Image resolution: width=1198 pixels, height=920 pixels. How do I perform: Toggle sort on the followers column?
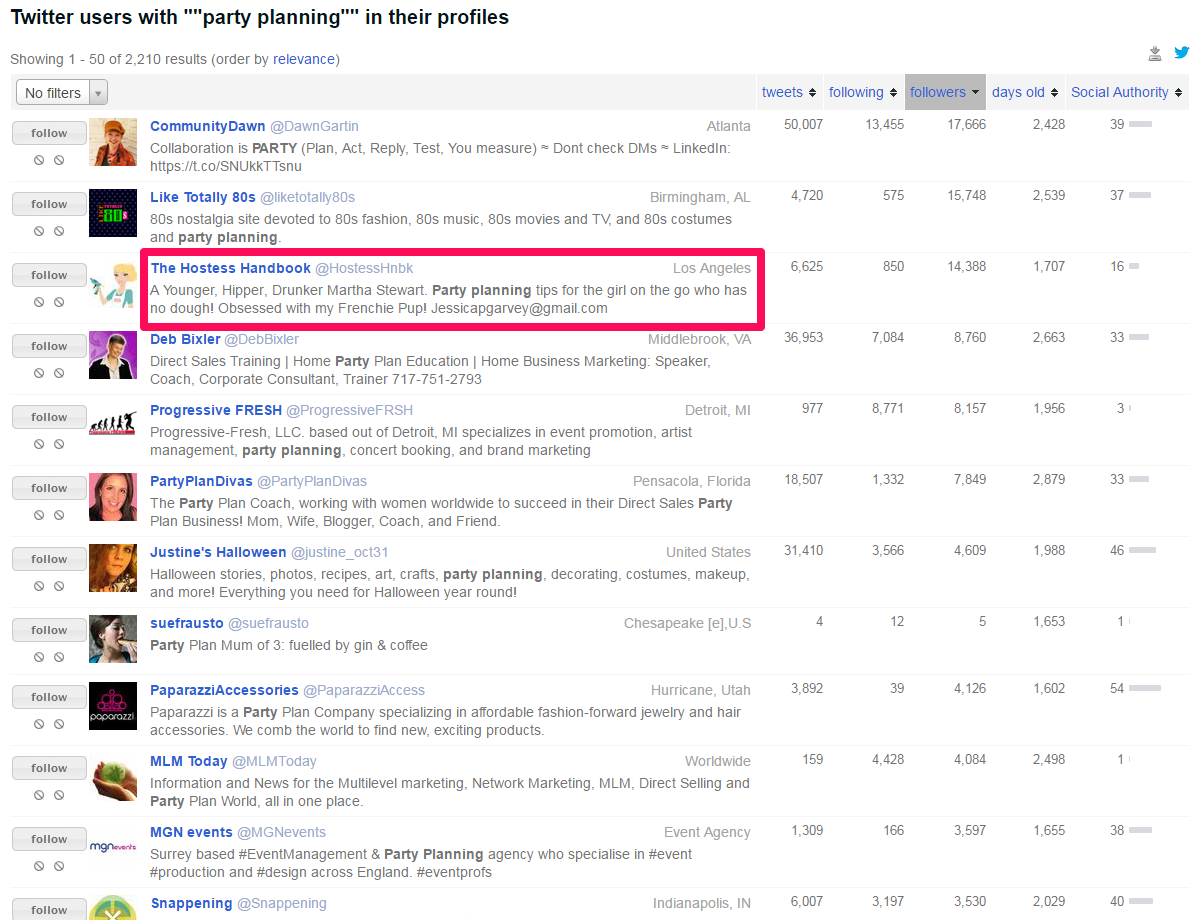pyautogui.click(x=944, y=92)
